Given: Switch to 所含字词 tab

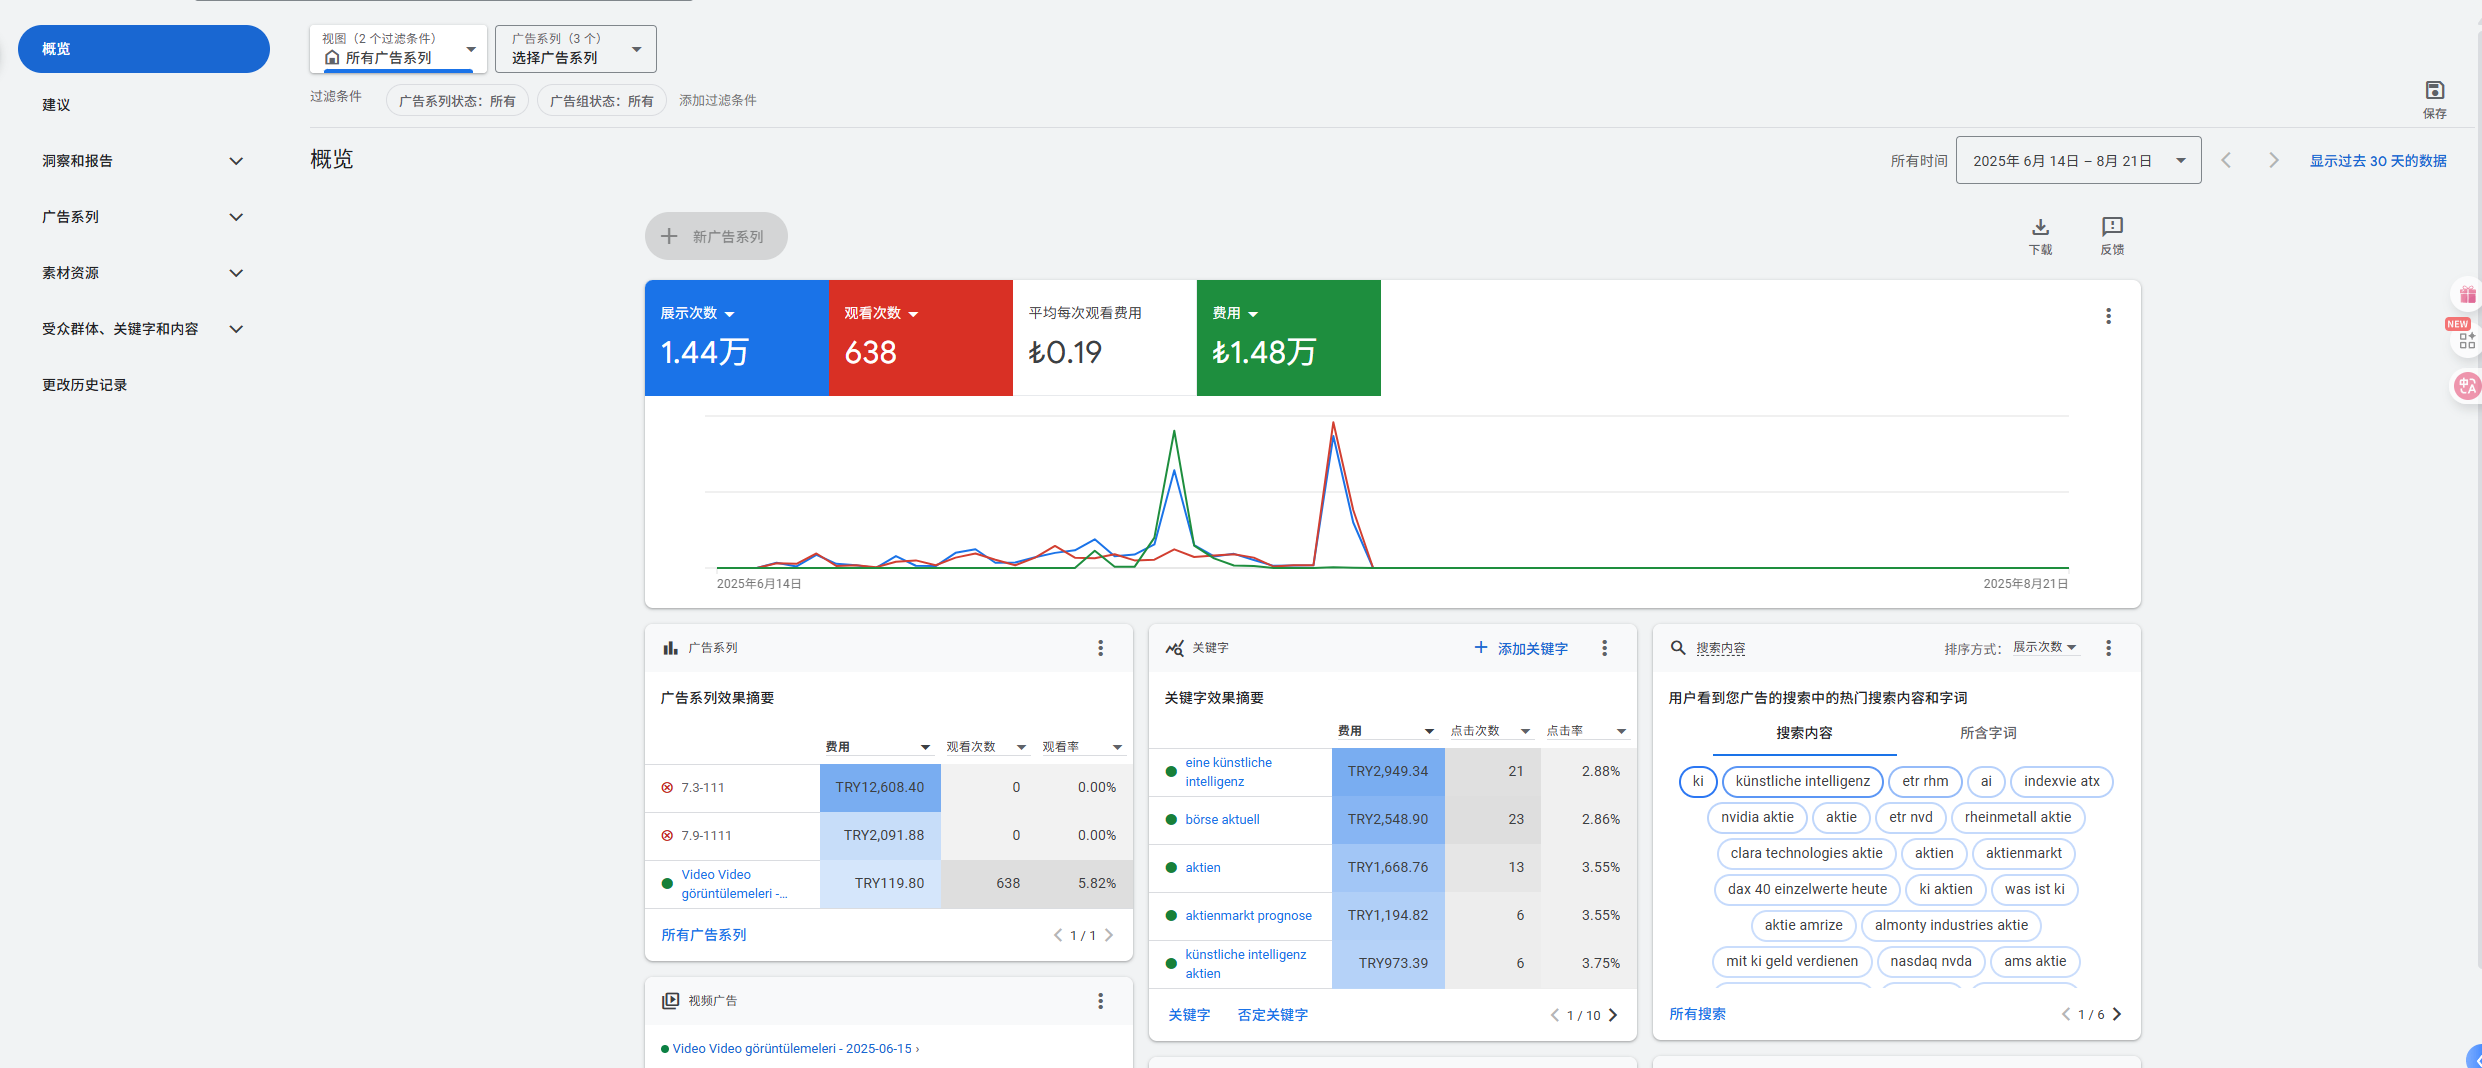Looking at the screenshot, I should click(1987, 733).
